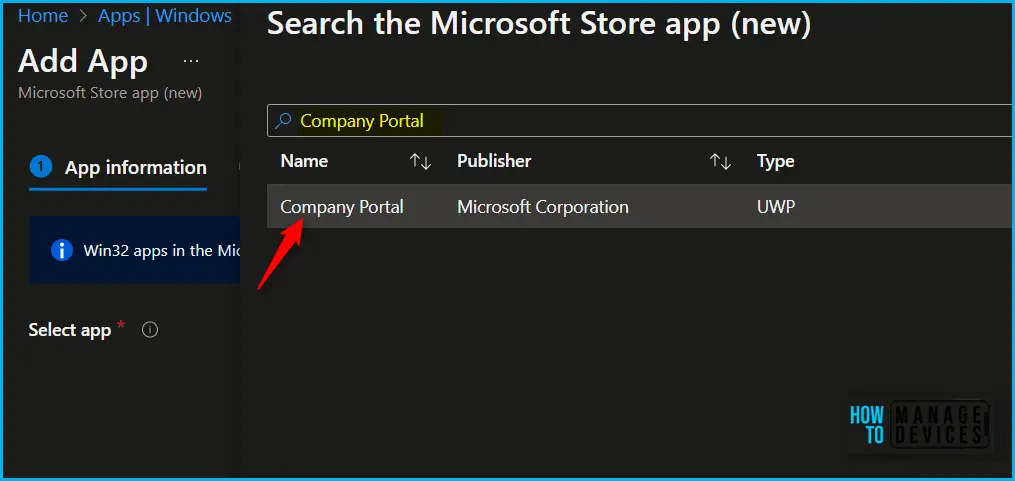Click the info icon beside Select app
1015x481 pixels.
pyautogui.click(x=150, y=330)
